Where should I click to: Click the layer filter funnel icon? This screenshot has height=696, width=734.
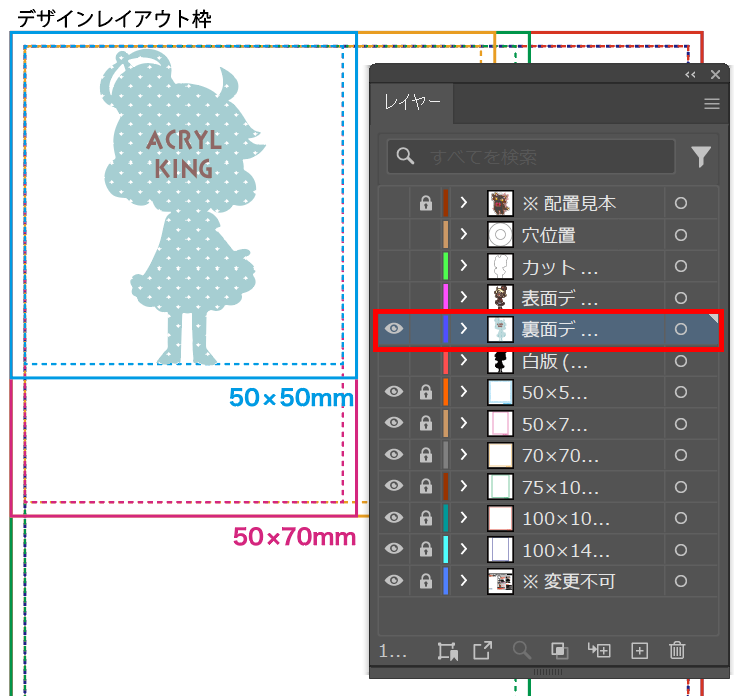click(x=701, y=156)
